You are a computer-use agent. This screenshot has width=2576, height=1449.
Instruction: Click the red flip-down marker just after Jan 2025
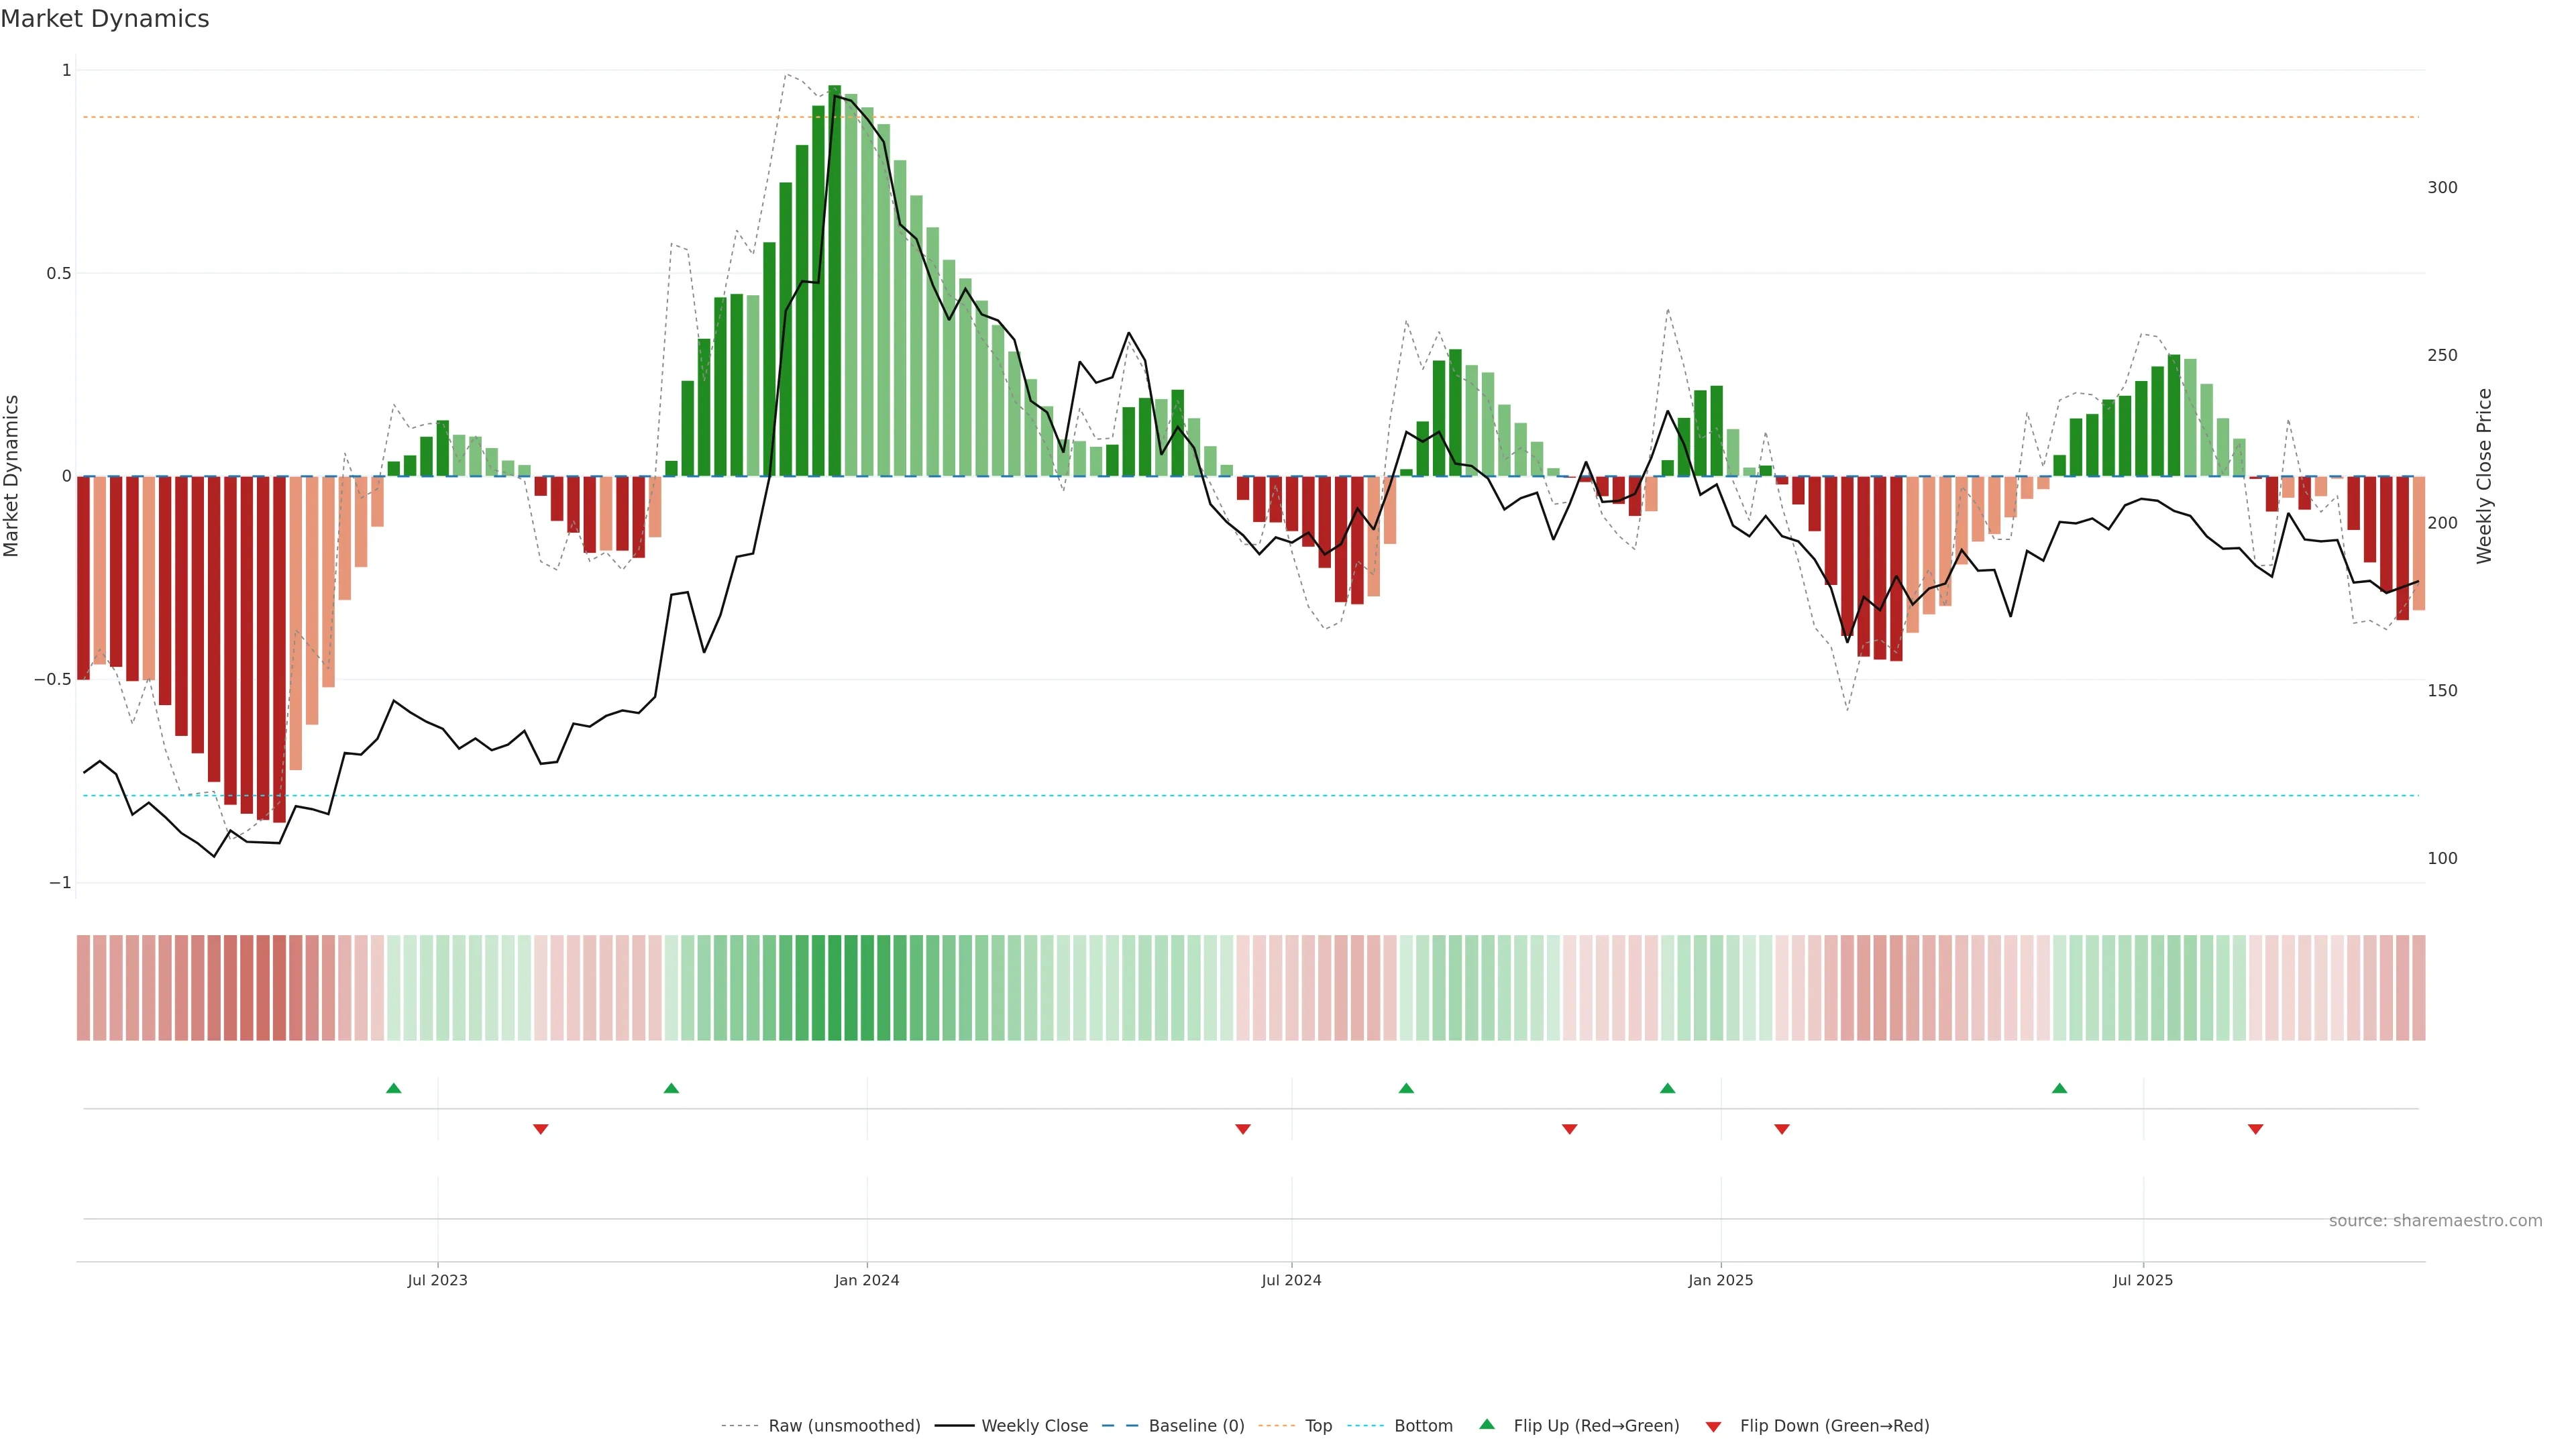[x=1782, y=1129]
